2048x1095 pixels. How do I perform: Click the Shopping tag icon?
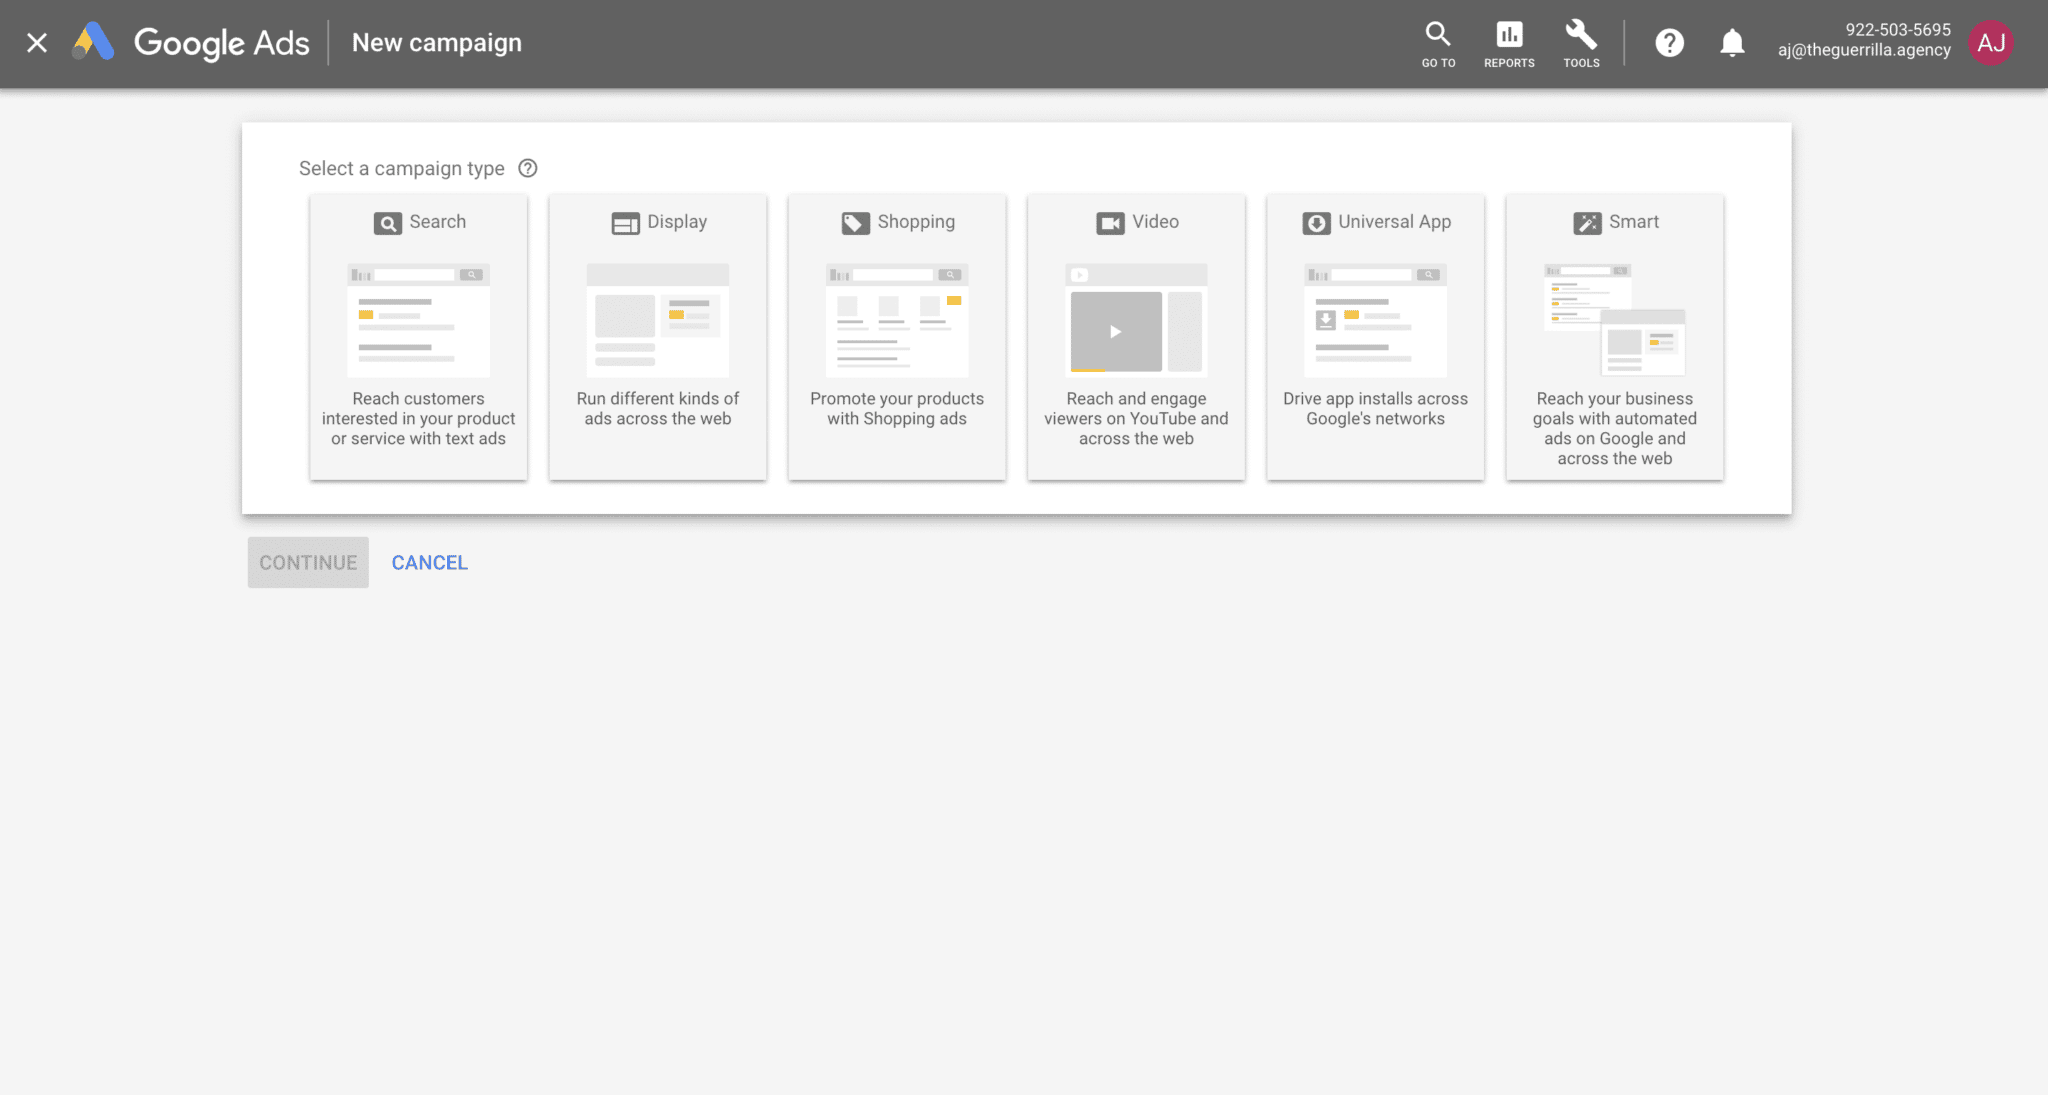855,223
